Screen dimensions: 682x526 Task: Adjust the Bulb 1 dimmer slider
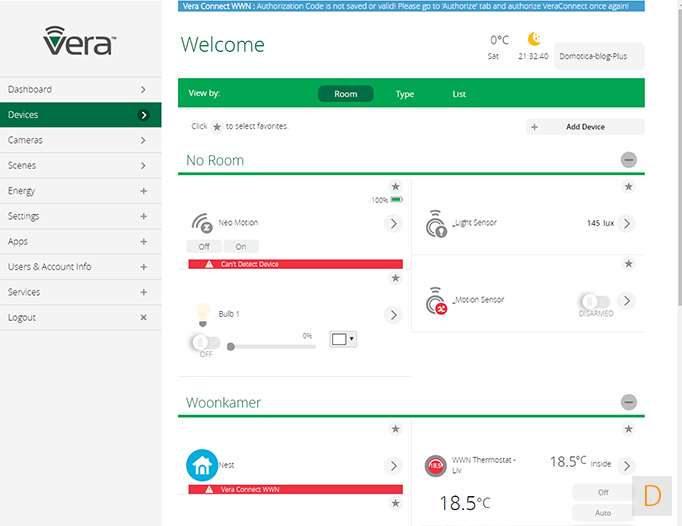(232, 347)
